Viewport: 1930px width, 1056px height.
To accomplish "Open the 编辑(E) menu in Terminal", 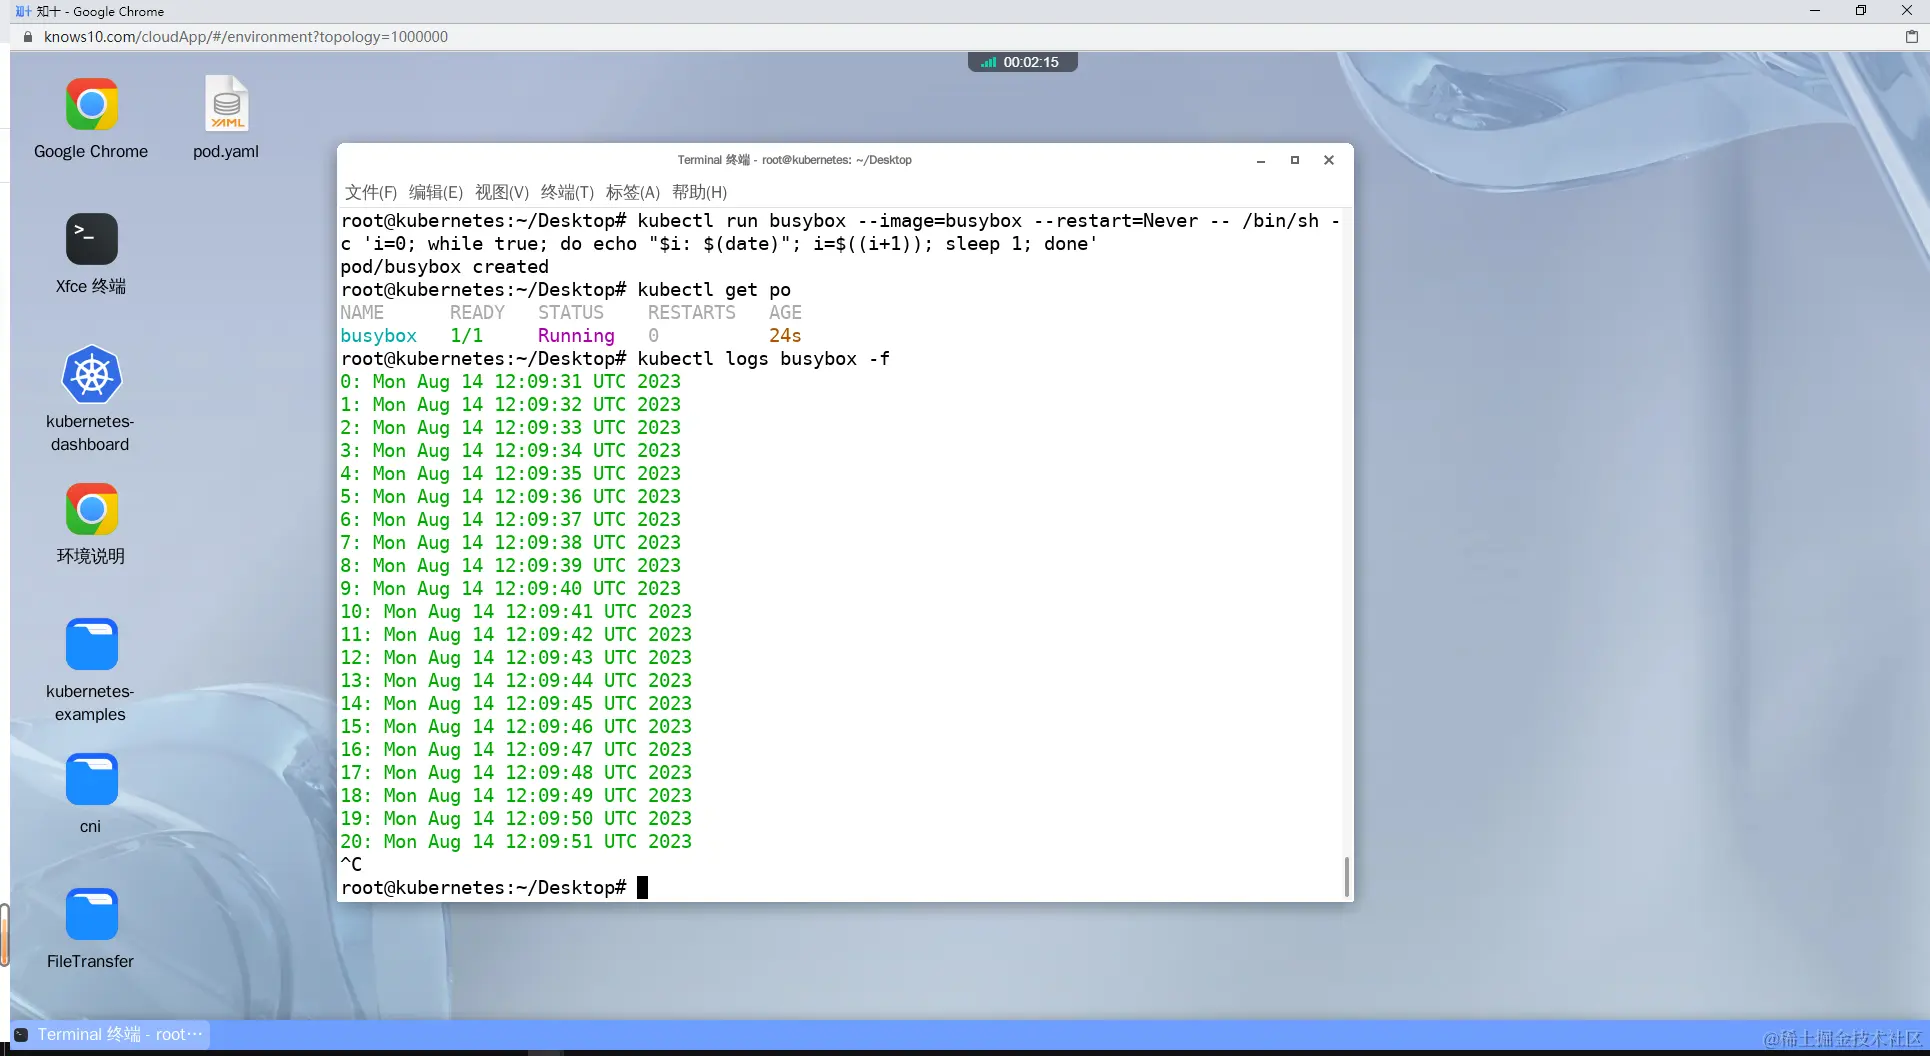I will click(436, 192).
